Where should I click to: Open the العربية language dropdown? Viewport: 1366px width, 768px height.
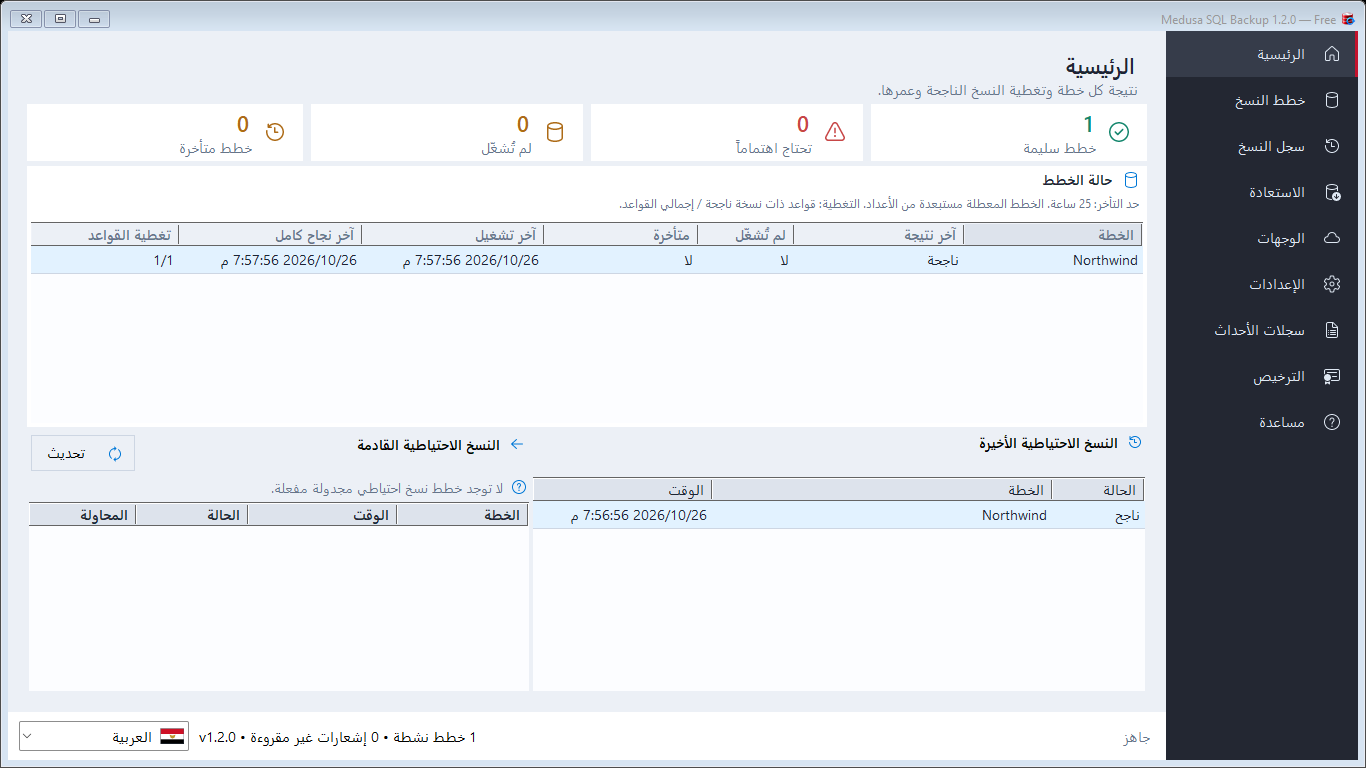(103, 737)
